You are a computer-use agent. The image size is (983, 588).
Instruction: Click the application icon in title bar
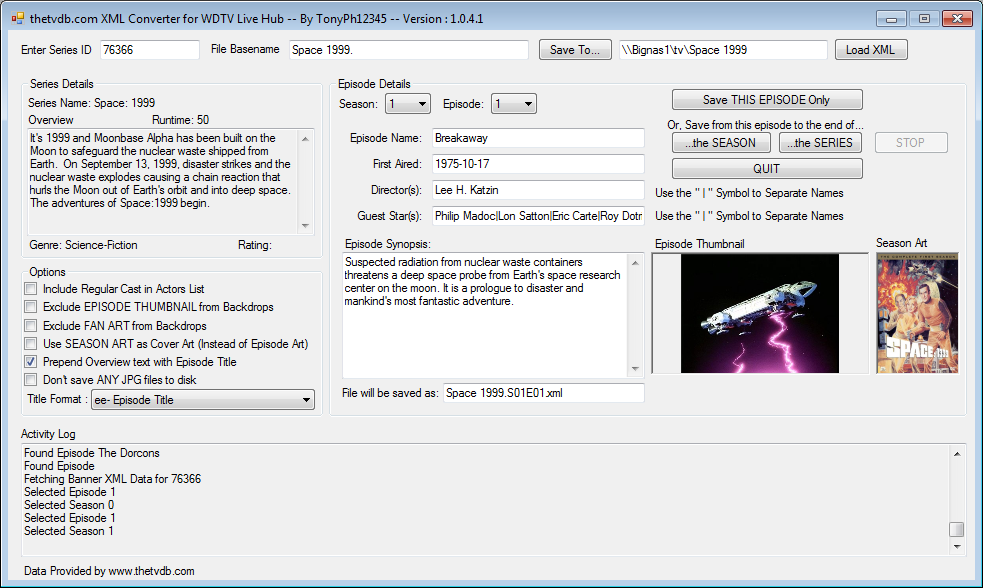coord(17,19)
